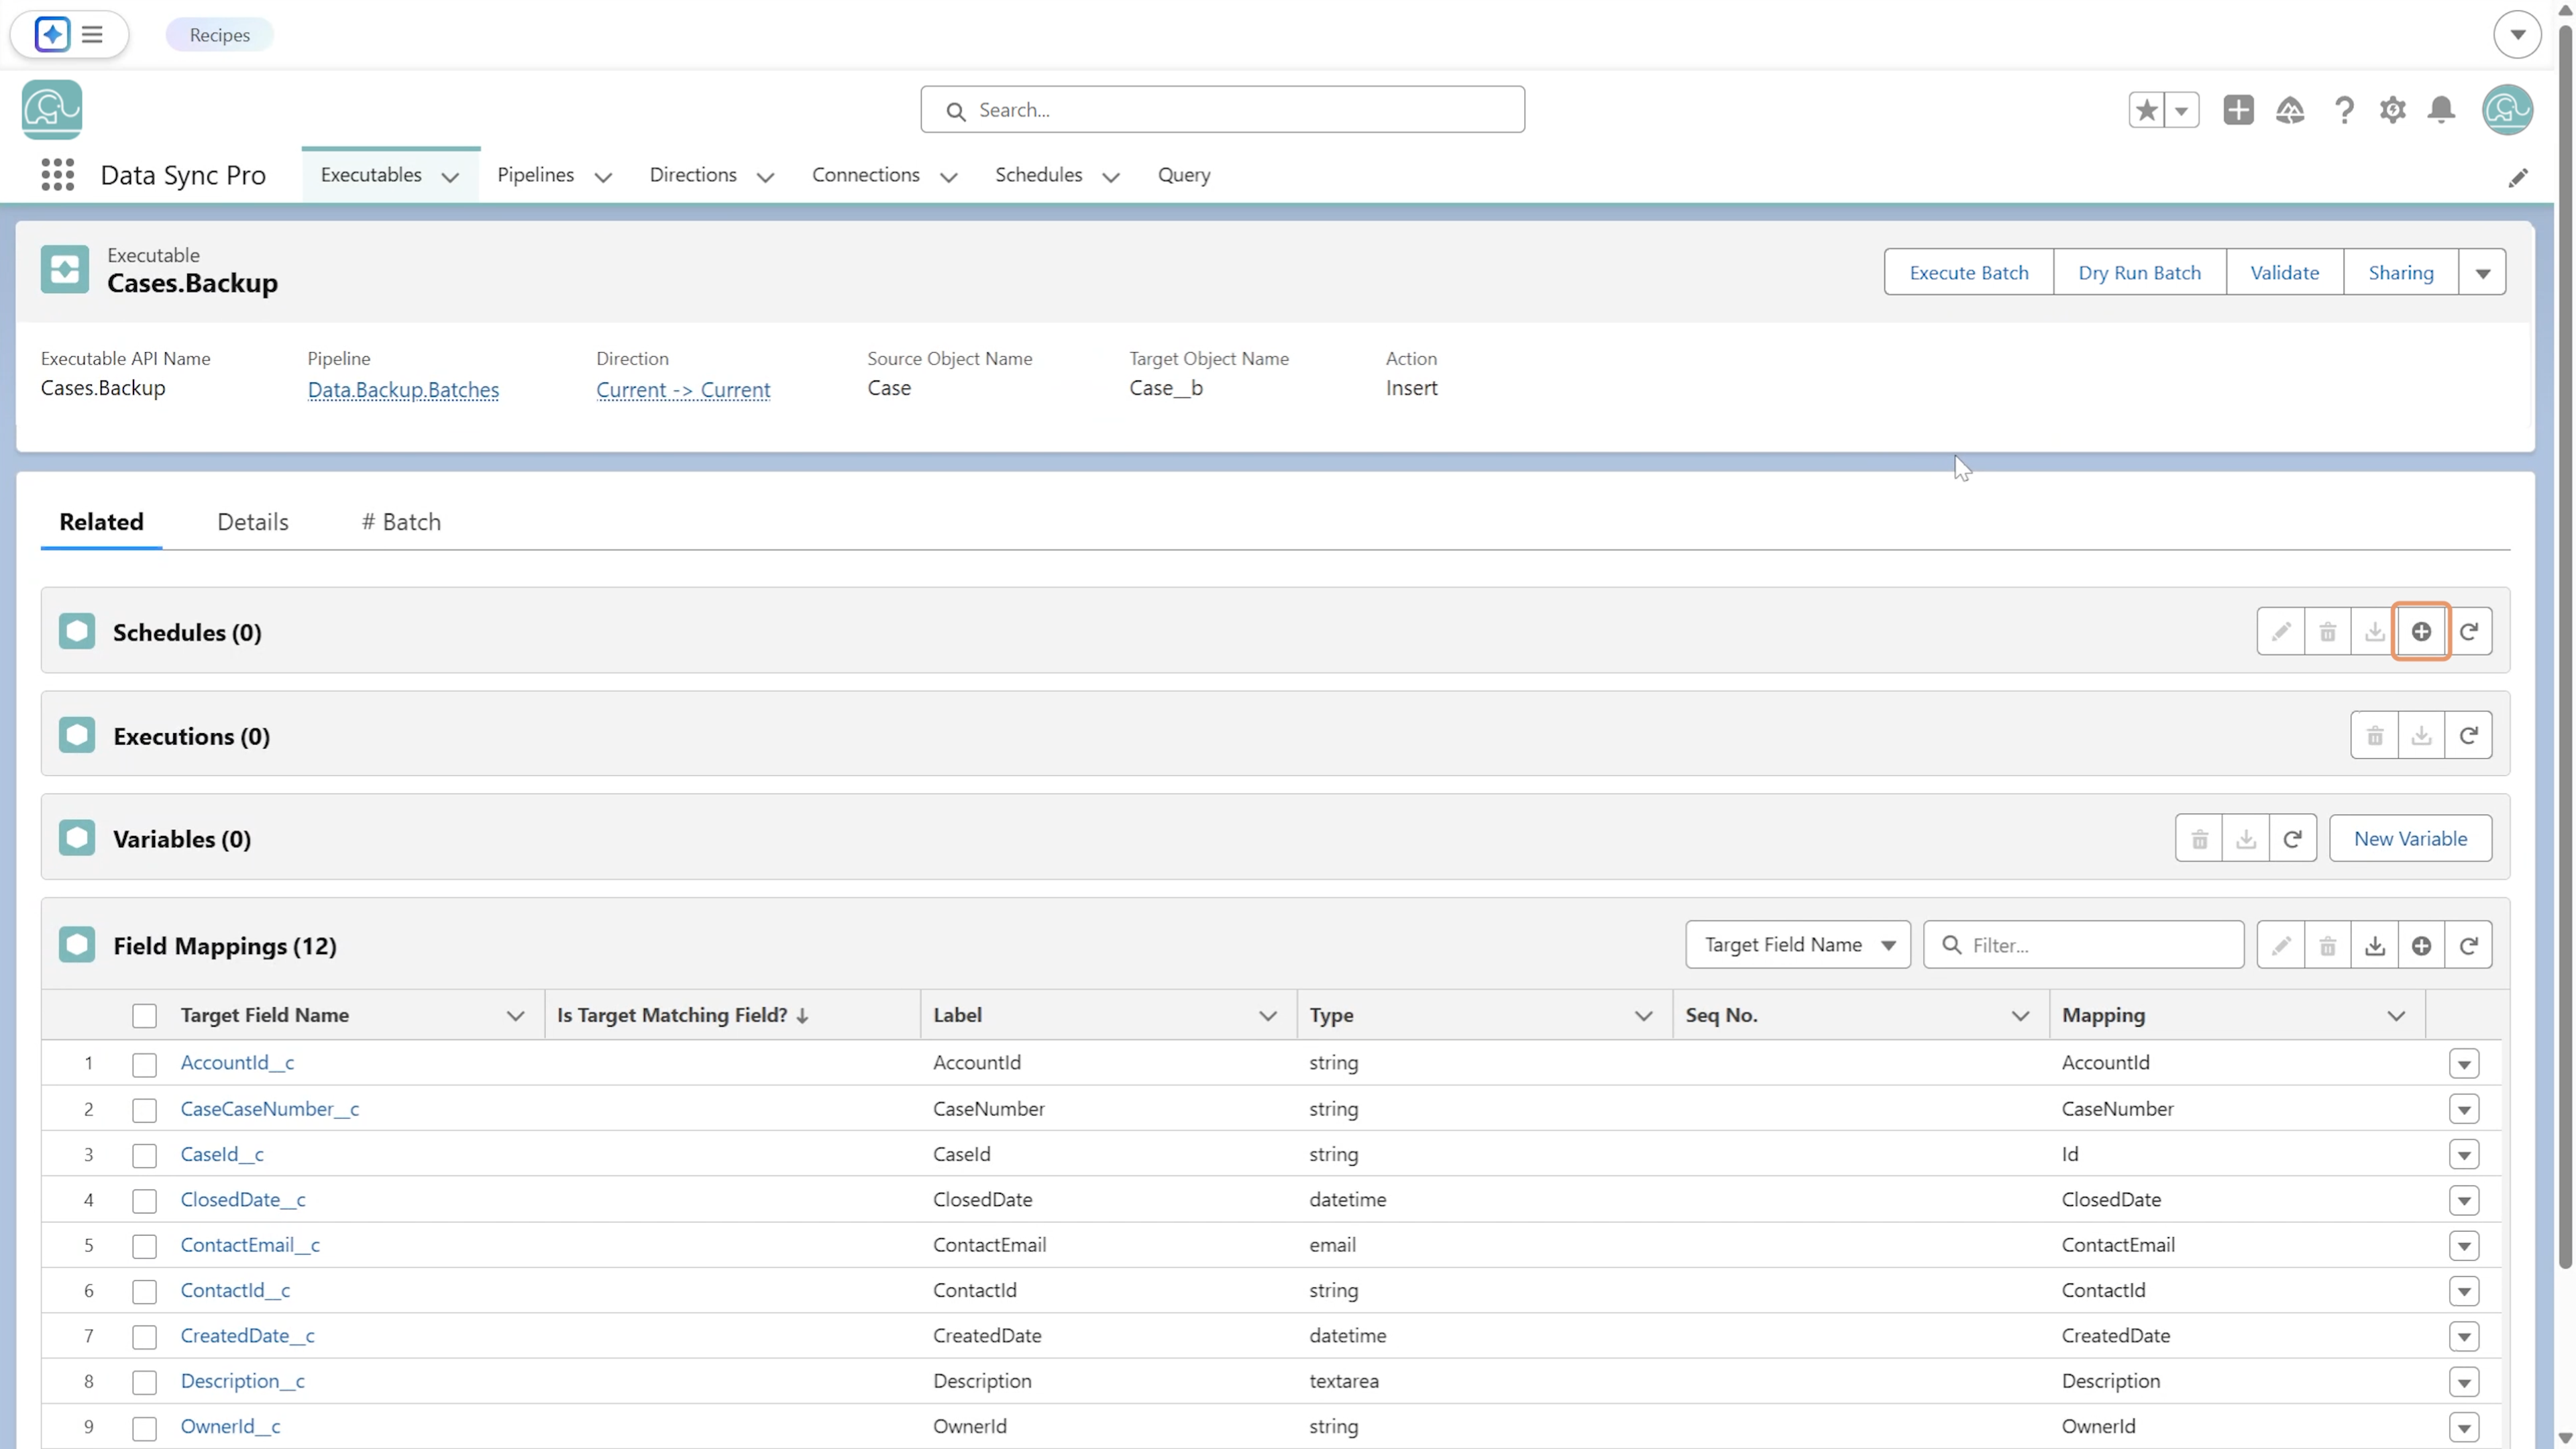Open the ClosedDate__c row actions dropdown

[x=2464, y=1200]
